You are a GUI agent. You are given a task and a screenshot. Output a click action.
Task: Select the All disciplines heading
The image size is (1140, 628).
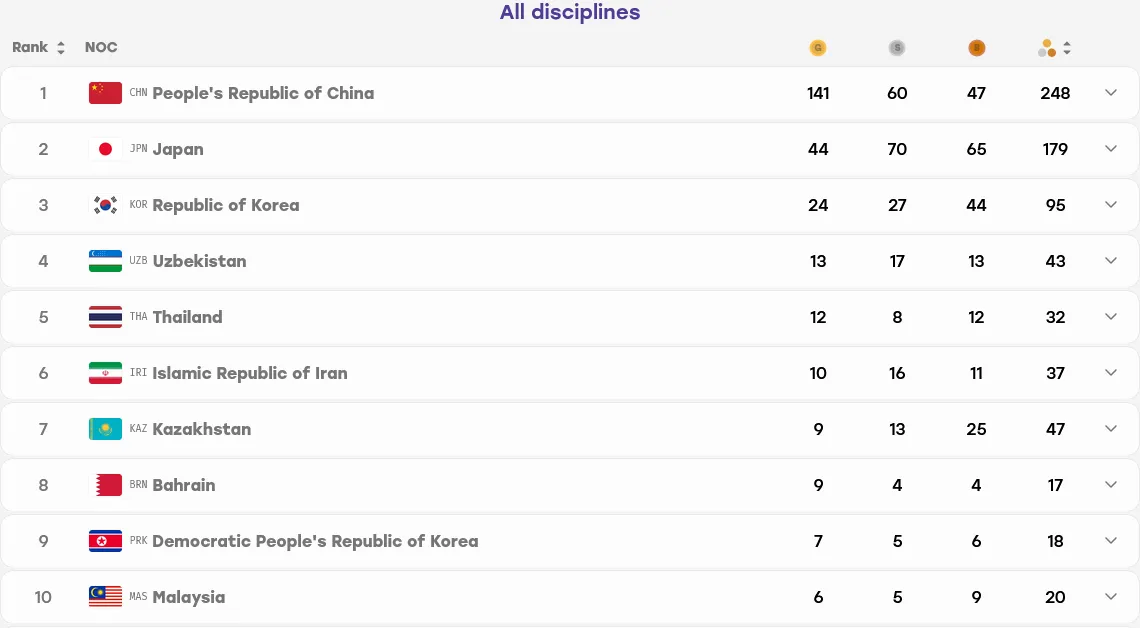(x=570, y=12)
